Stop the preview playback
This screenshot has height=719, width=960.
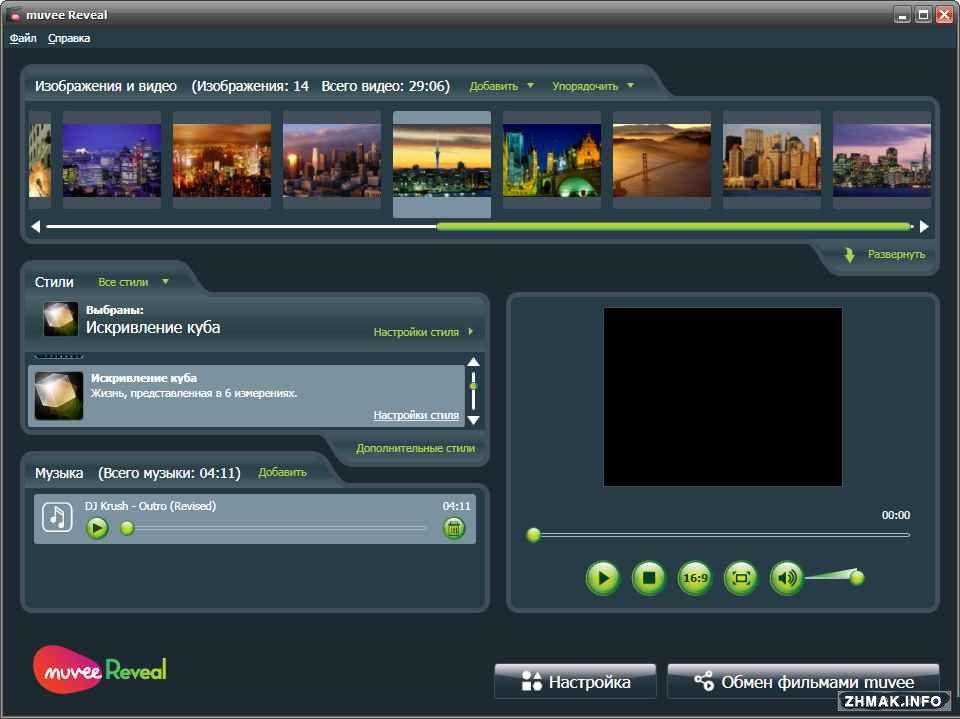coord(649,578)
